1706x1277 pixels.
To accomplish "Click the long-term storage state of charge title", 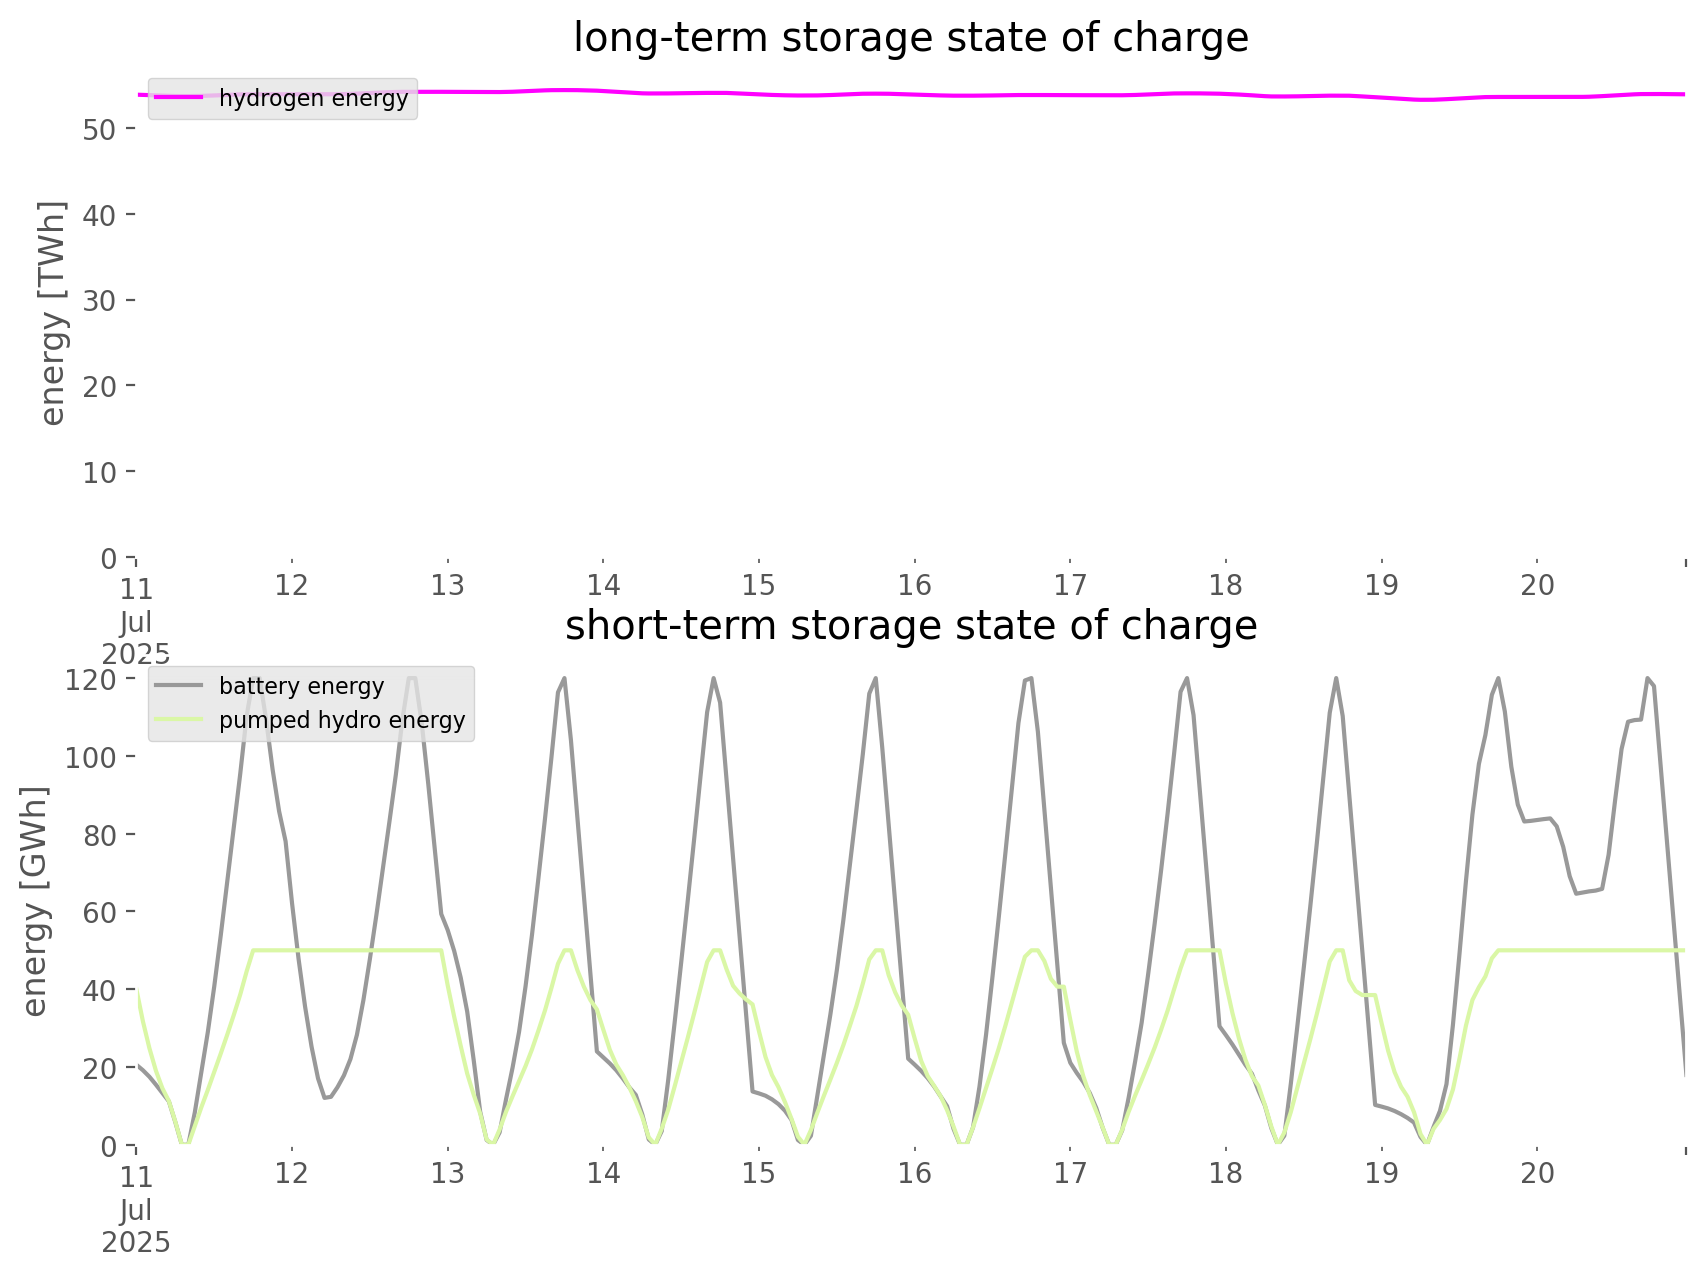I will 910,38.
